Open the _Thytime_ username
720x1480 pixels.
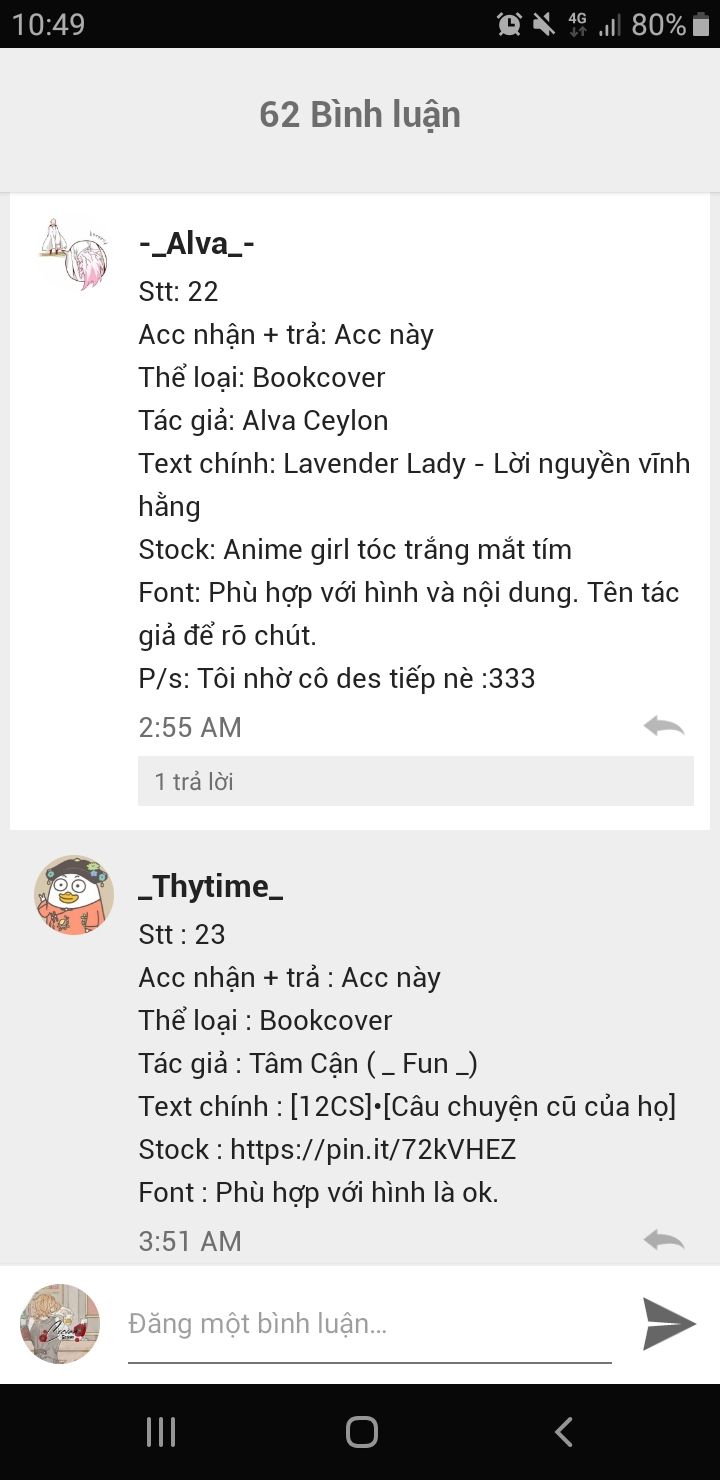(x=211, y=886)
